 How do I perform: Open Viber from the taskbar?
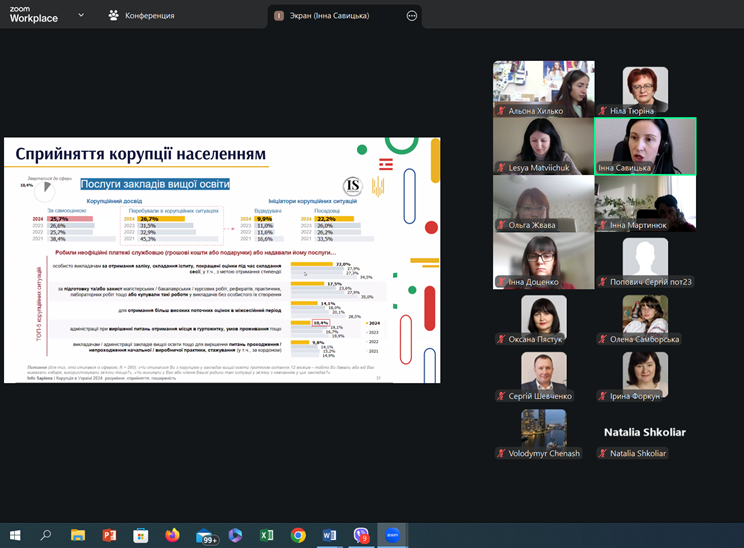[x=362, y=535]
